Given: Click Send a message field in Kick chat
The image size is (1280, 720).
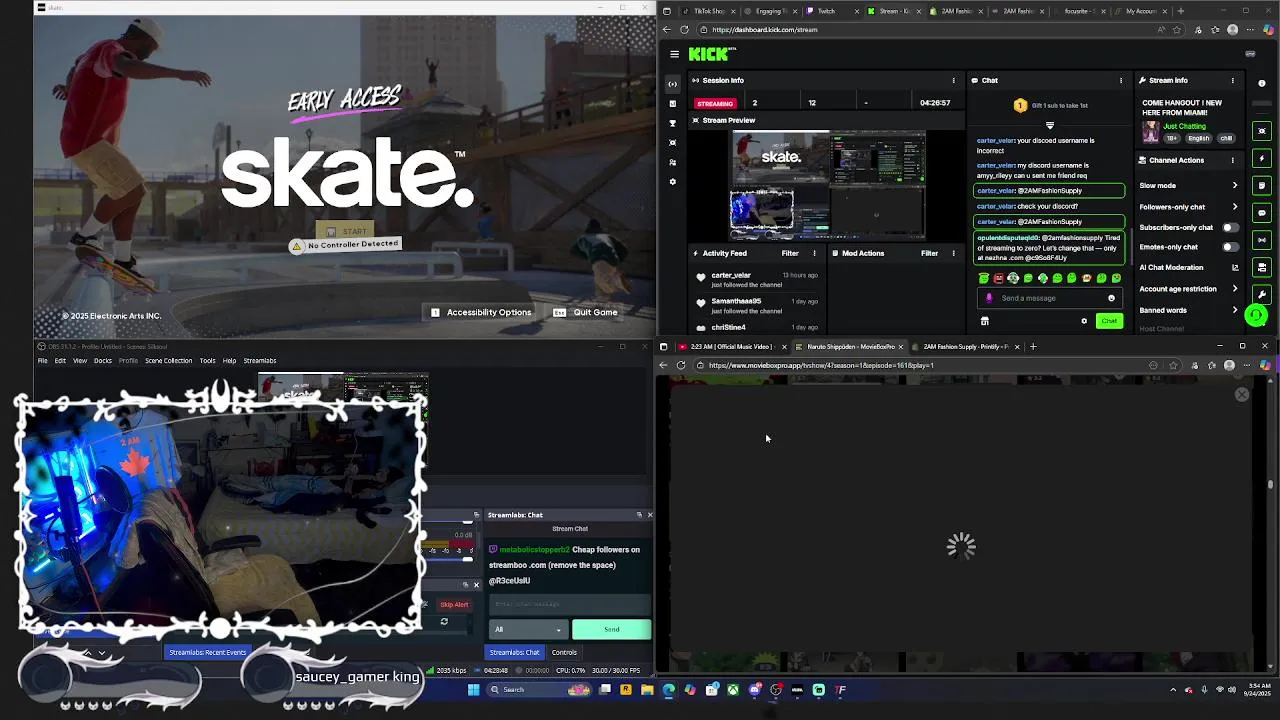Looking at the screenshot, I should pos(1049,298).
